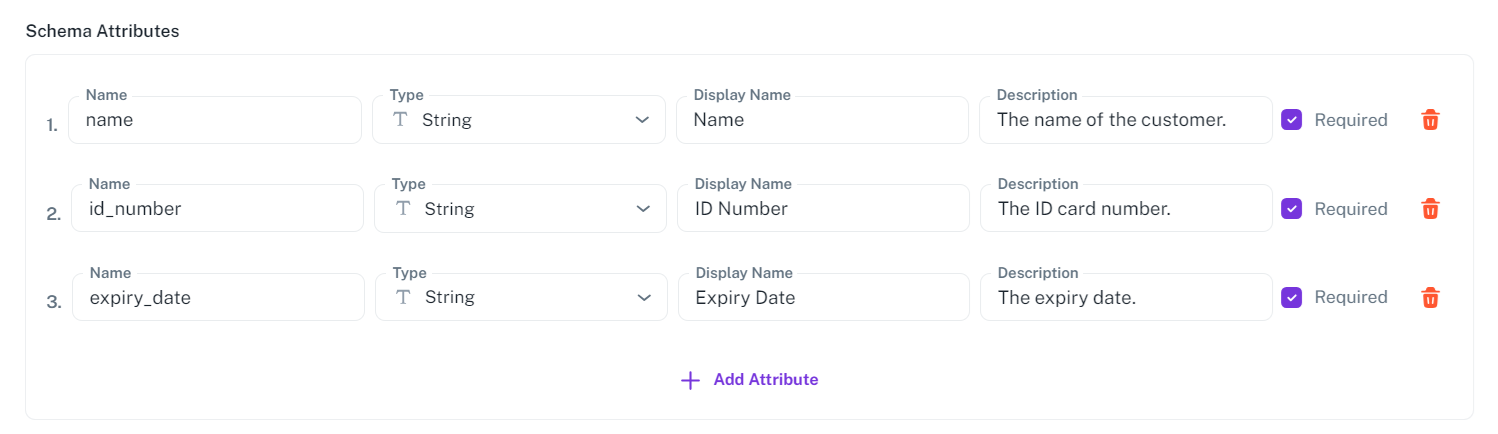The image size is (1498, 434).
Task: Change the Type of expiry_date attribute
Action: click(521, 297)
